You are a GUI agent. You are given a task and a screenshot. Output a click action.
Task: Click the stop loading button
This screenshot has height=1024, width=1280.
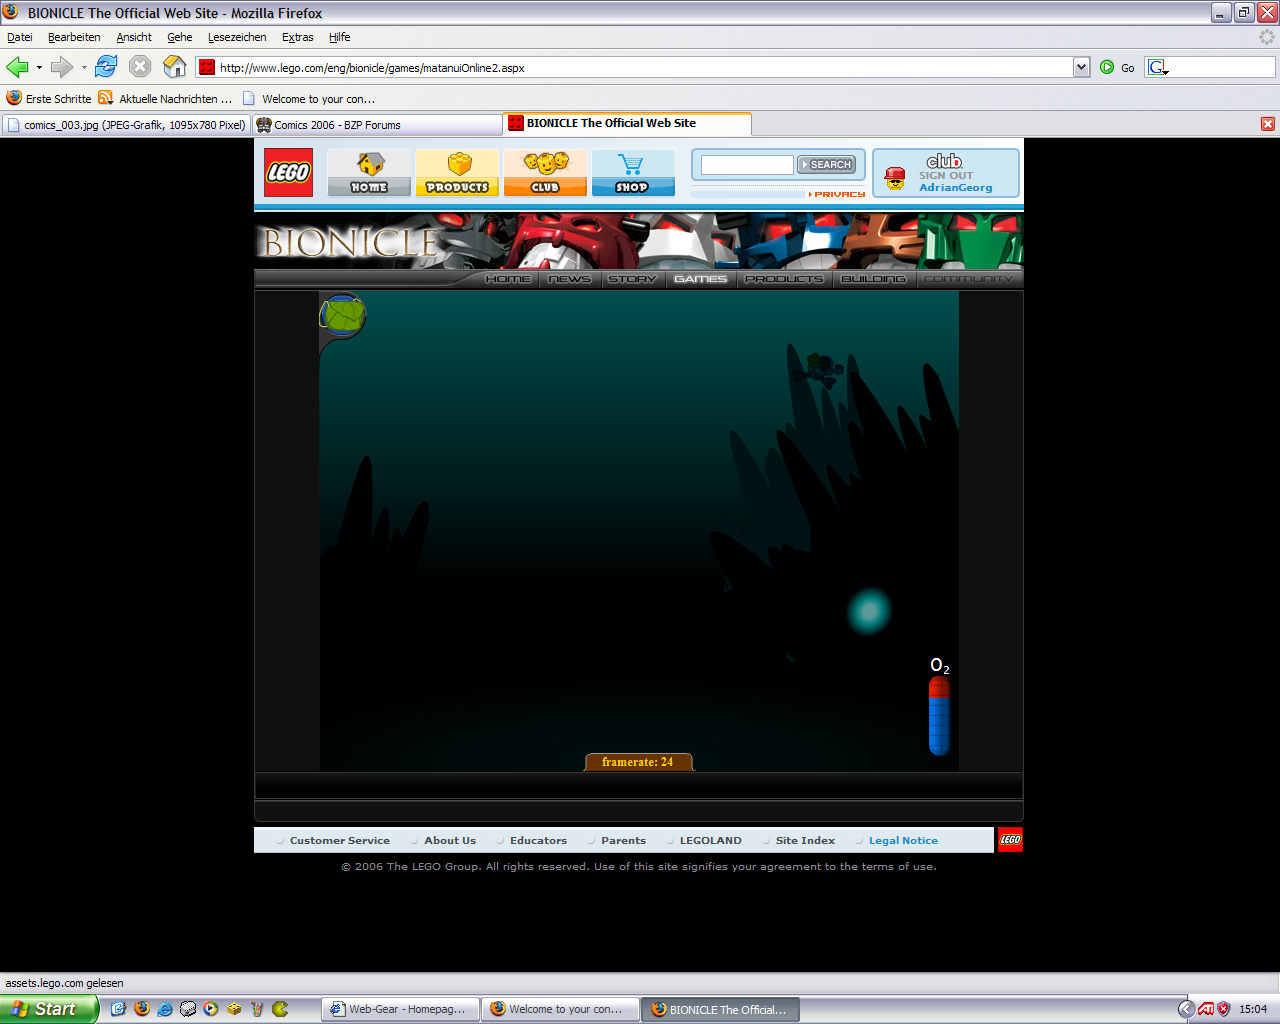140,67
